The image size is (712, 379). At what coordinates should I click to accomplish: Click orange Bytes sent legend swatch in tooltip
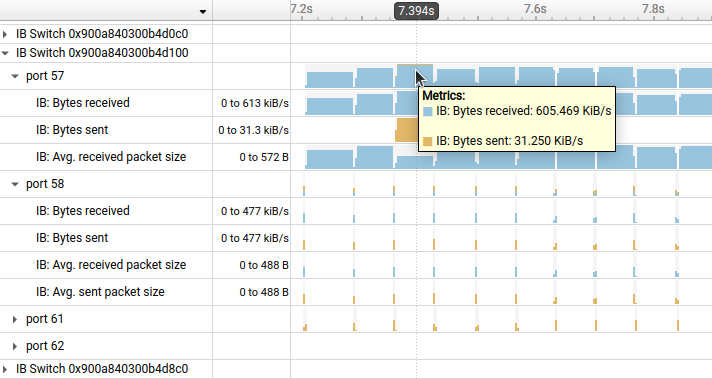tap(427, 142)
